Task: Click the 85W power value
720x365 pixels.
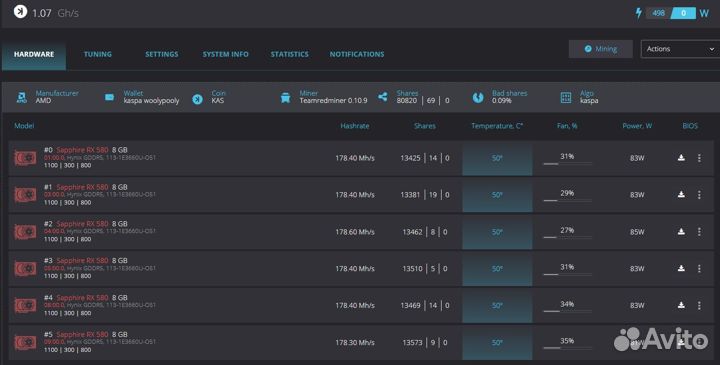Action: point(637,232)
